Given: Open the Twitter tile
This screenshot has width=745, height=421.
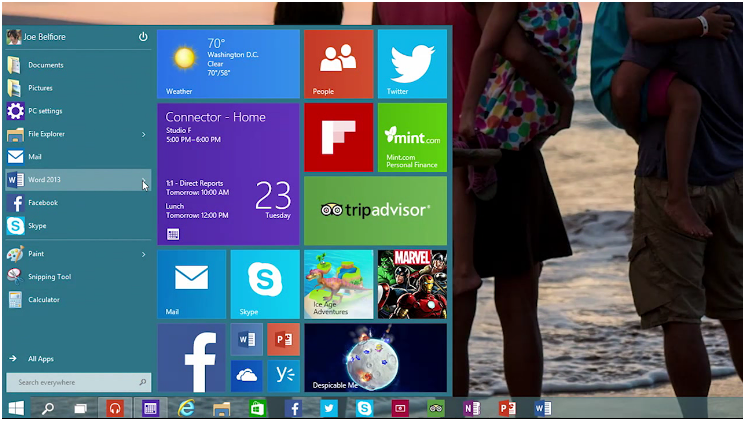Looking at the screenshot, I should 412,64.
